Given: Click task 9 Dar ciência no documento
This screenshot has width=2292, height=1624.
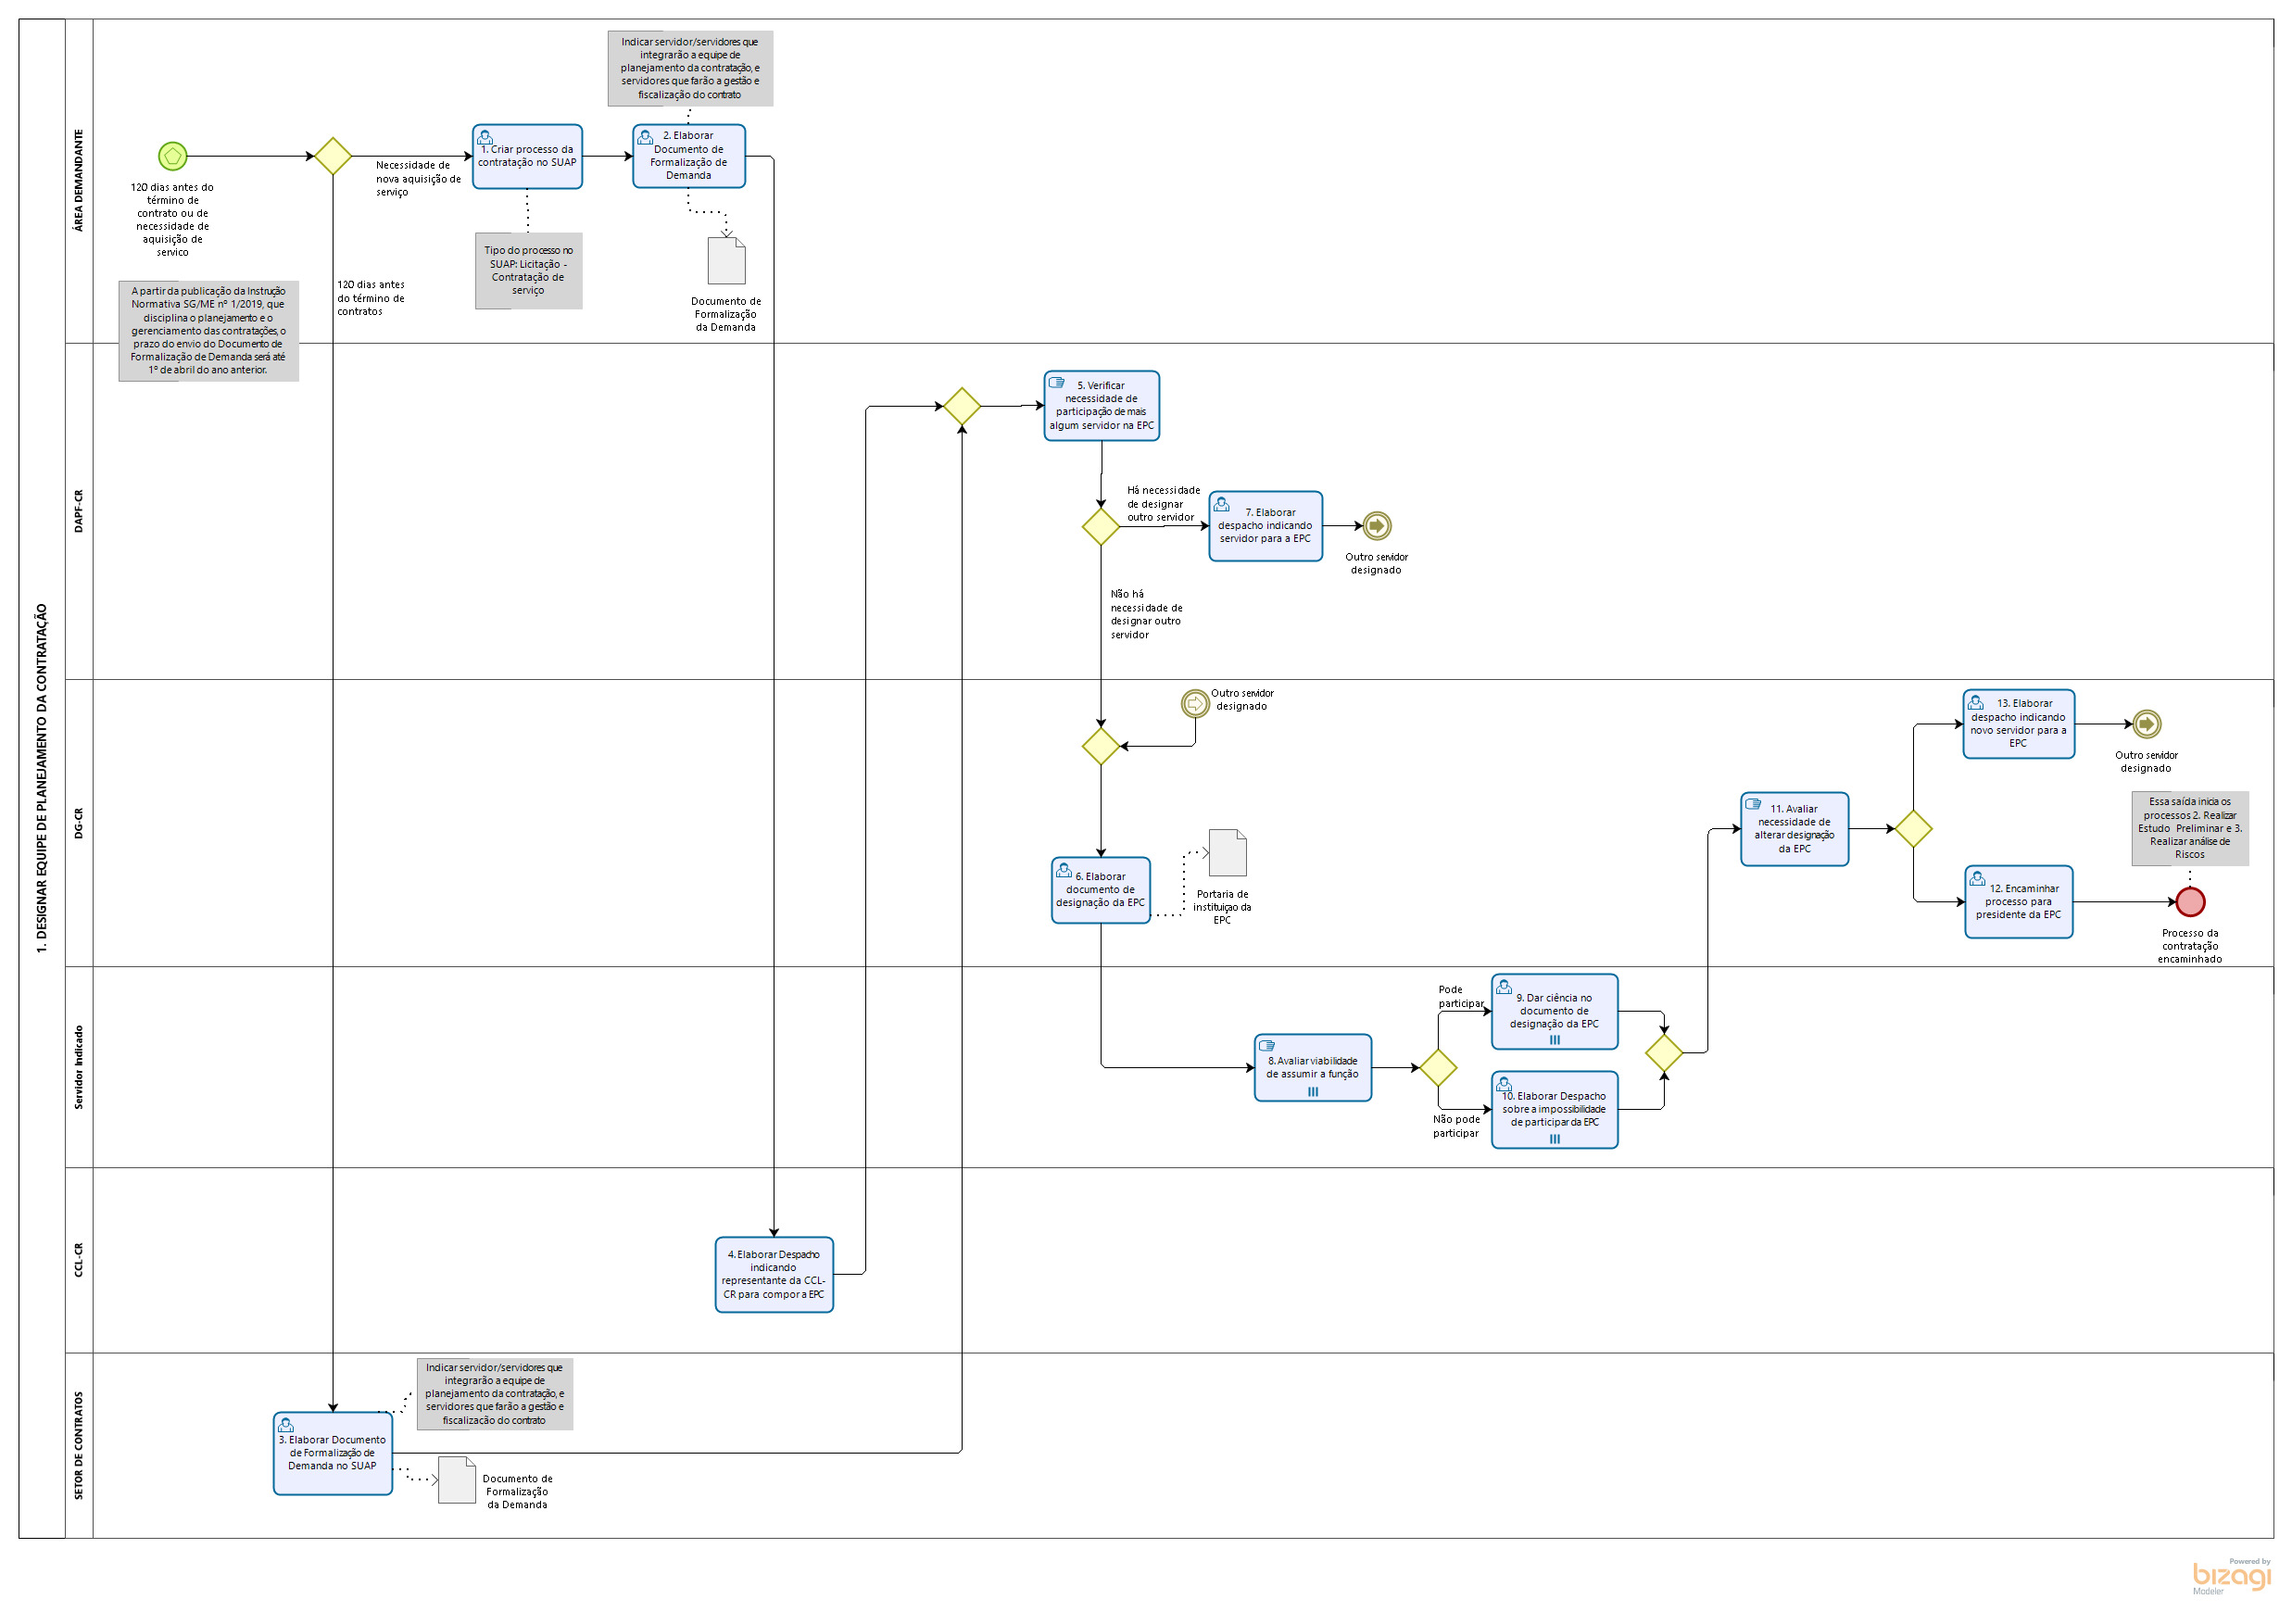Looking at the screenshot, I should 1553,1011.
